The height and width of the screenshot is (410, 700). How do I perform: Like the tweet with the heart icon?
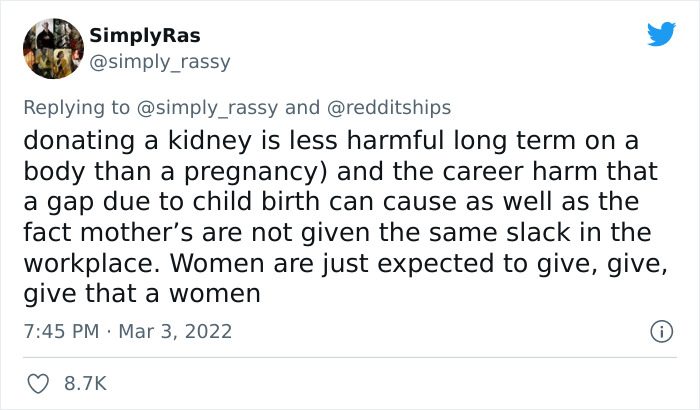[x=40, y=383]
